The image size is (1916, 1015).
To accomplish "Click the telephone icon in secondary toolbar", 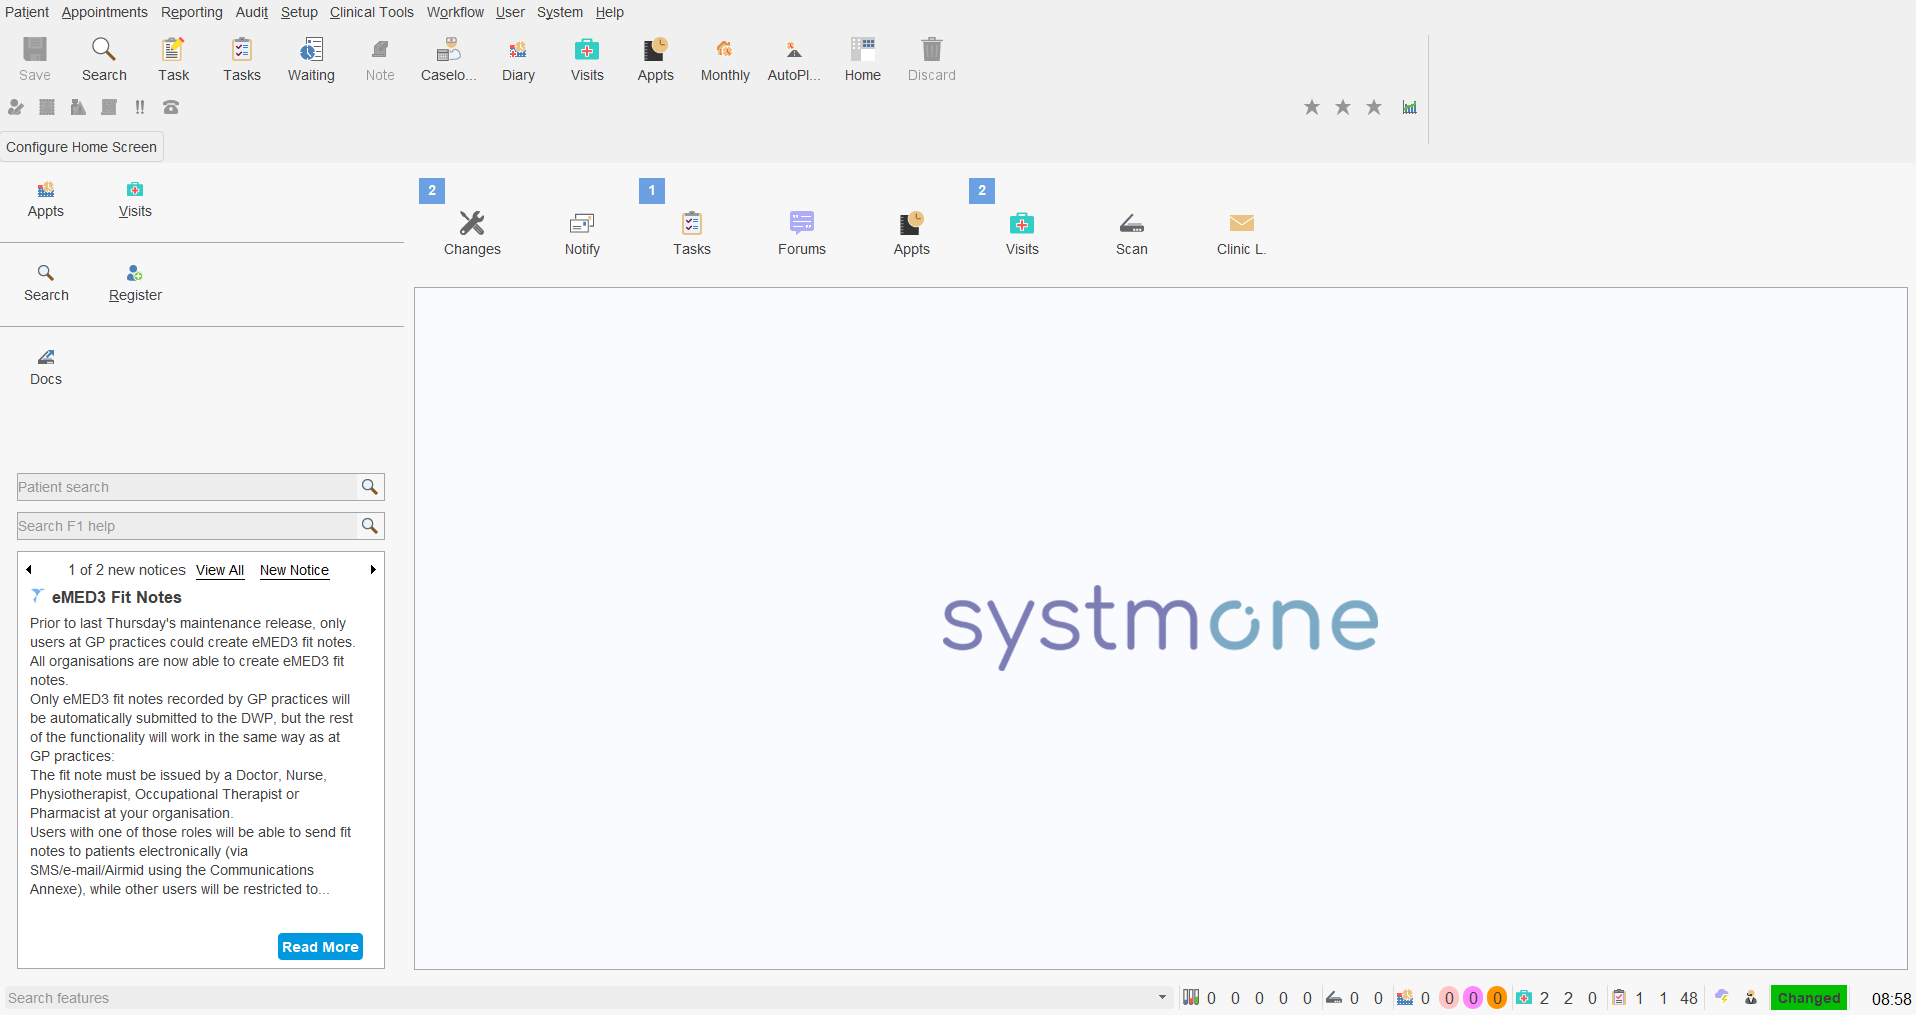I will click(x=171, y=107).
